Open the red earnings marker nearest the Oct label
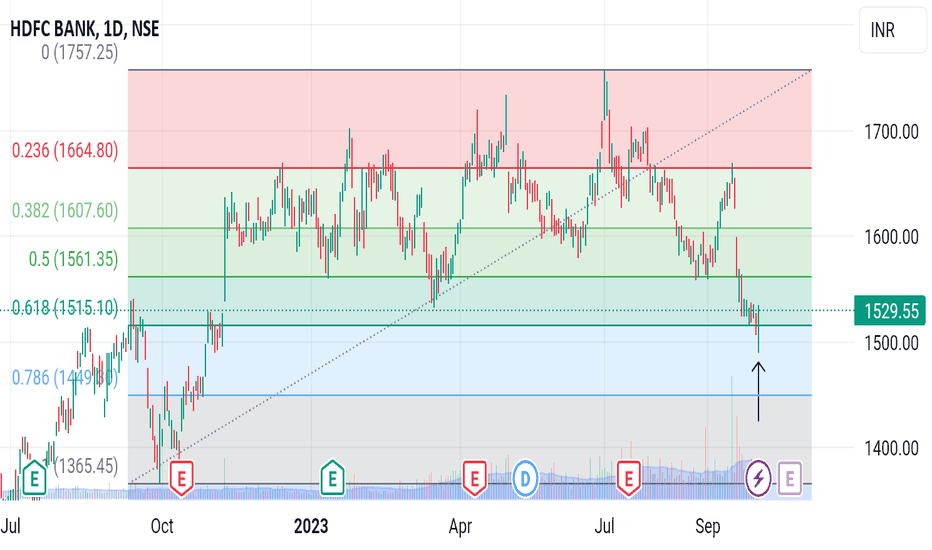Viewport: 932px width, 550px height. 182,478
